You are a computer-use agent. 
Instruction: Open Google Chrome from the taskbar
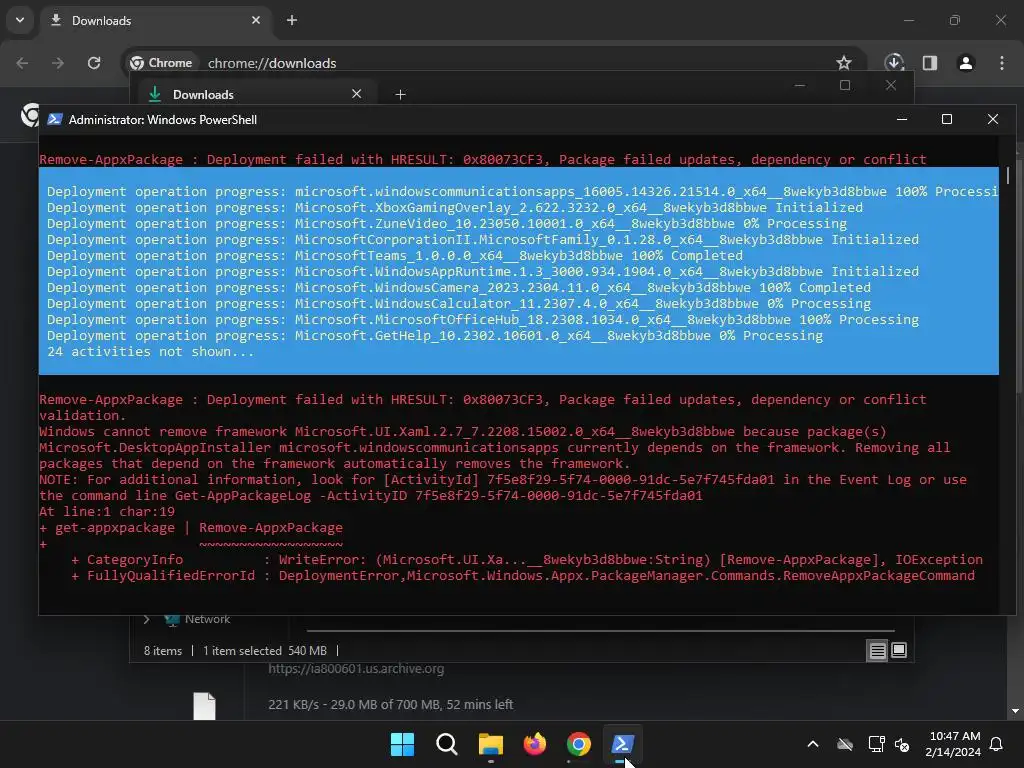pos(579,744)
